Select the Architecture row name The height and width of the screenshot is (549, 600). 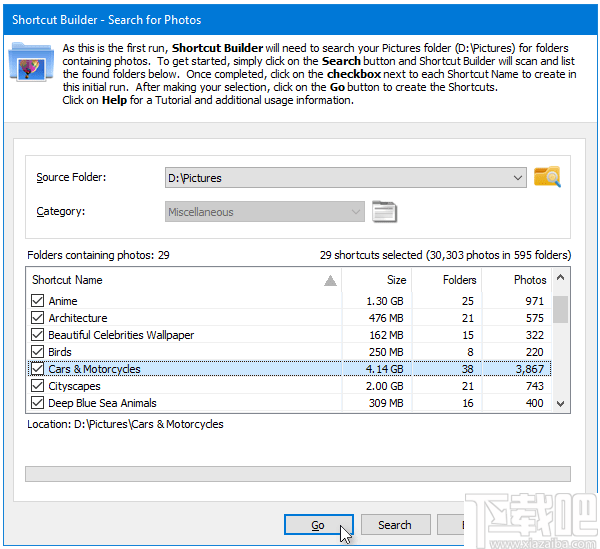pos(78,318)
